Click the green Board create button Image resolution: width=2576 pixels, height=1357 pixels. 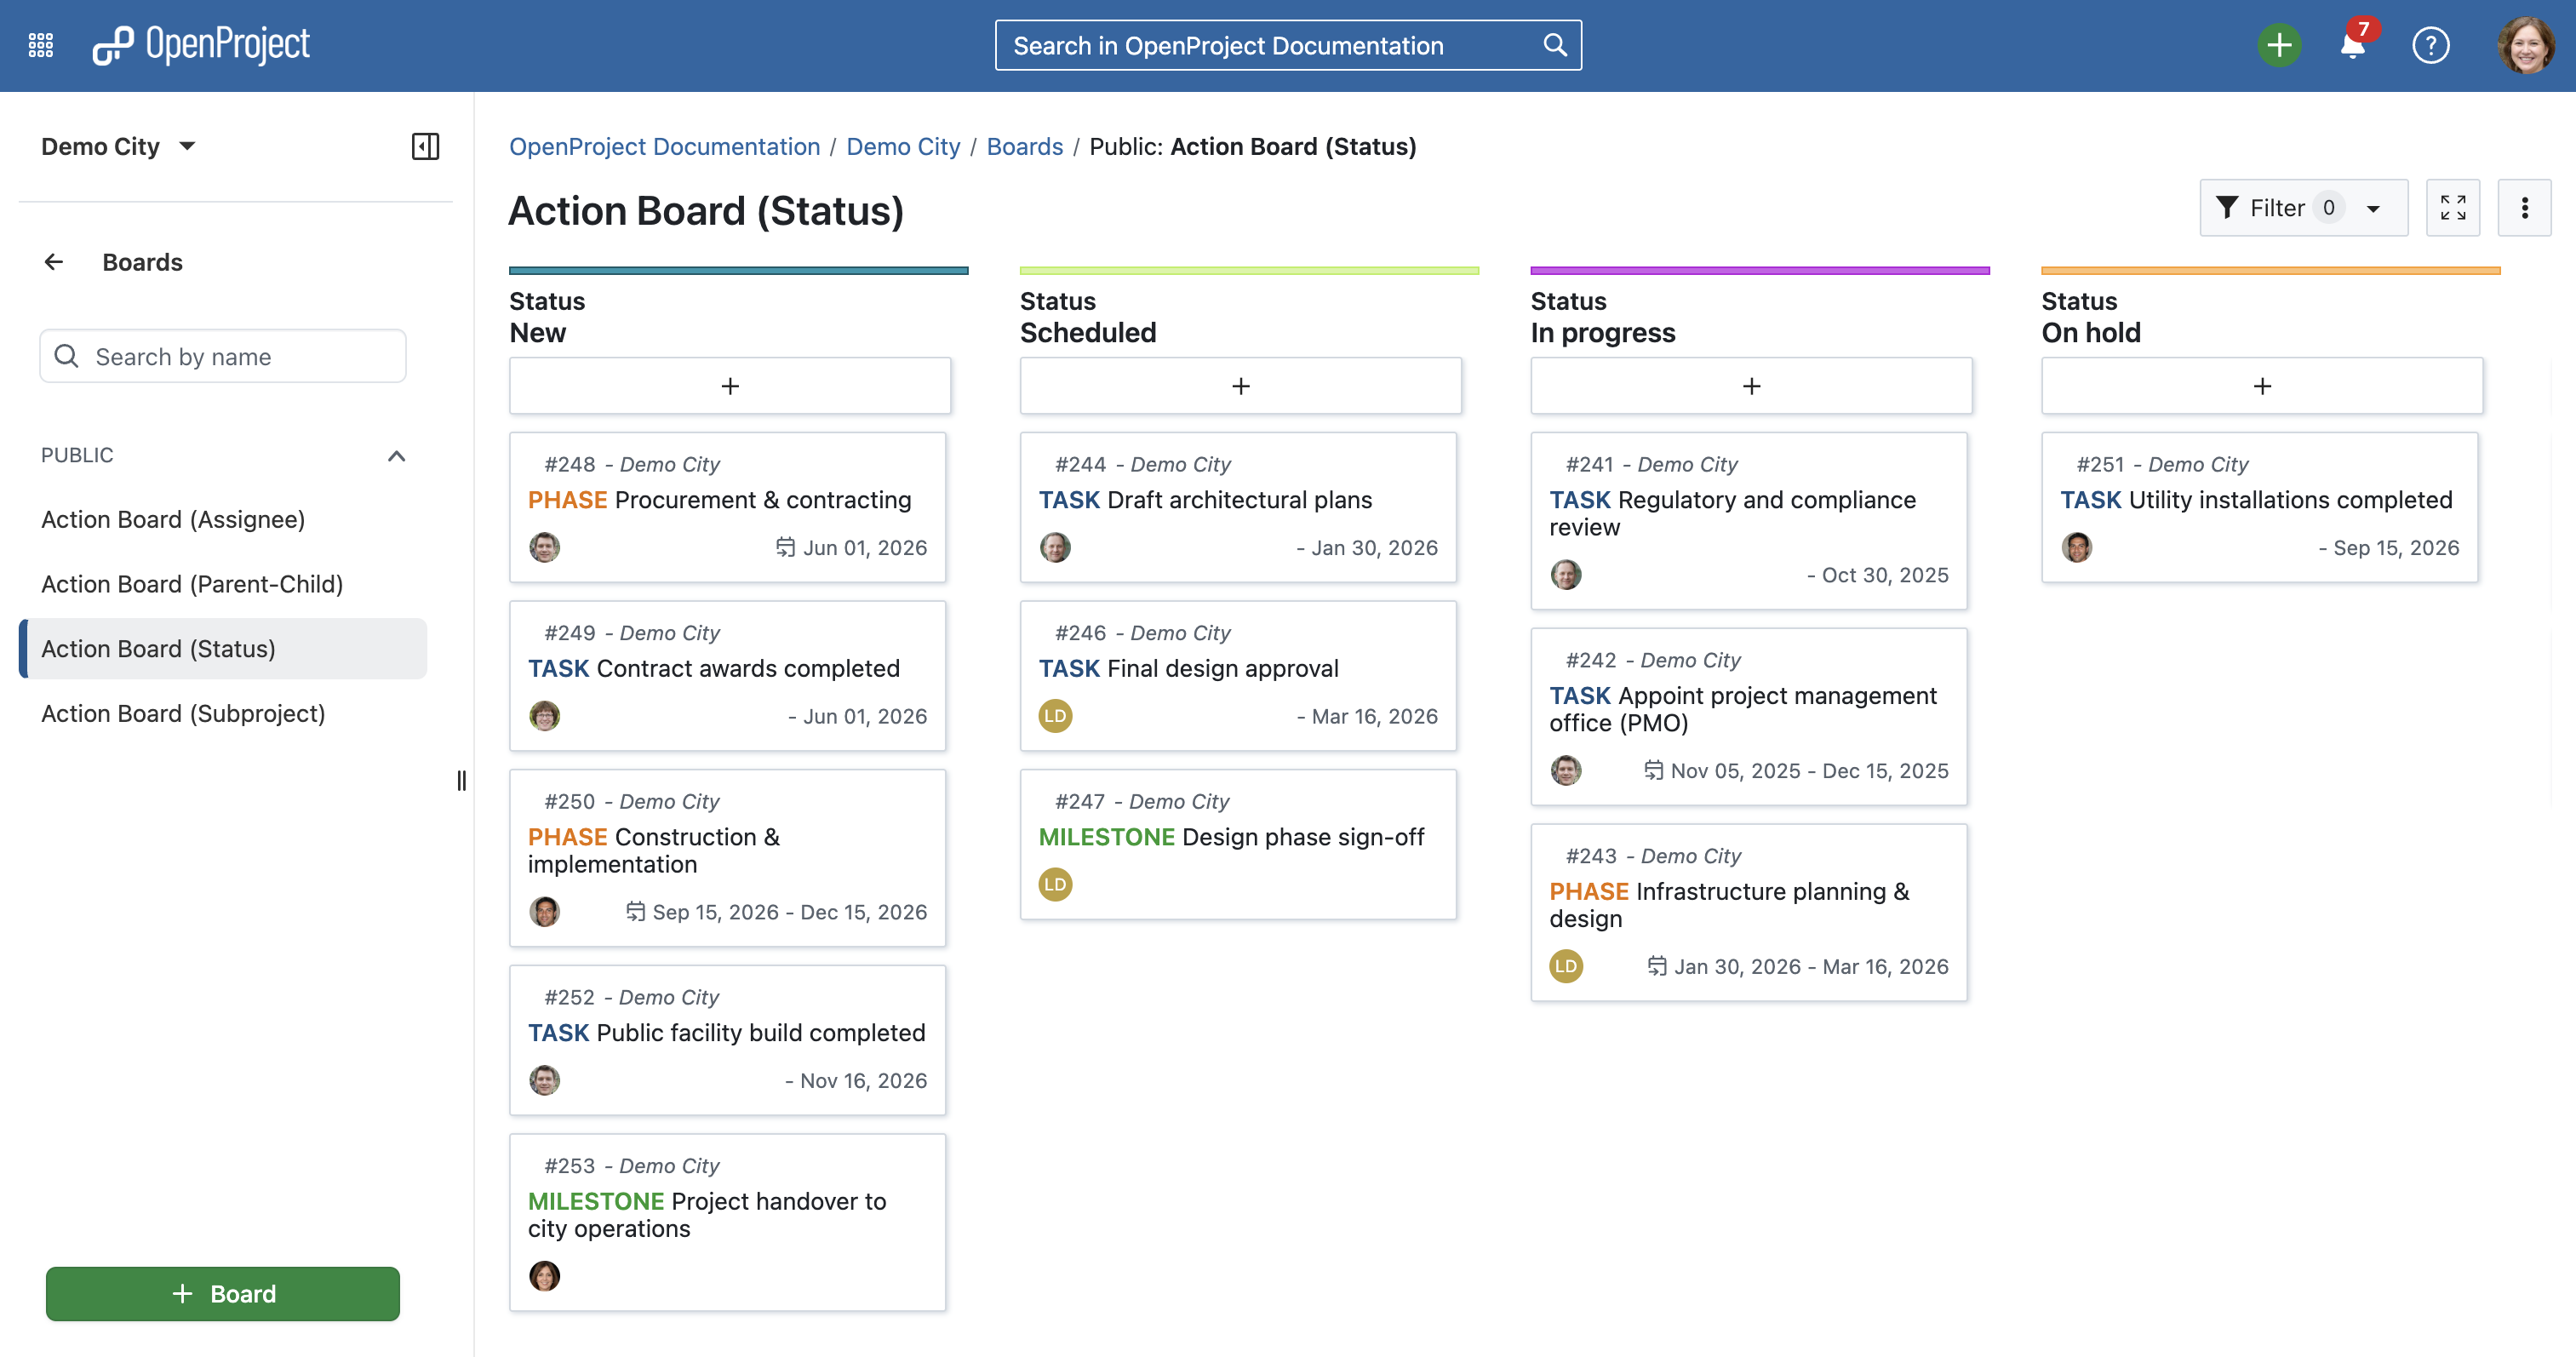point(222,1293)
